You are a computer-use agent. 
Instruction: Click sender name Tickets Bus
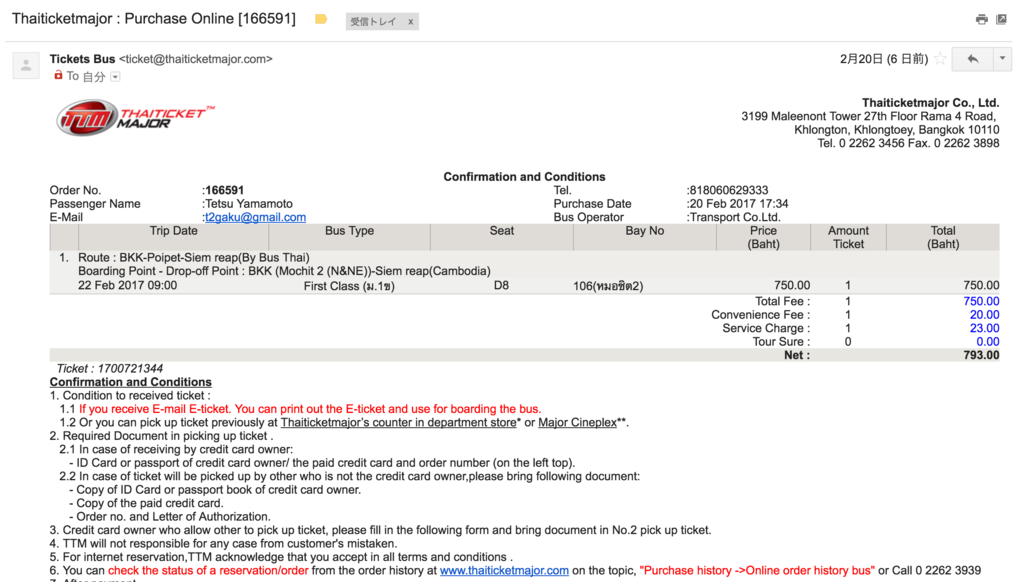pyautogui.click(x=82, y=59)
